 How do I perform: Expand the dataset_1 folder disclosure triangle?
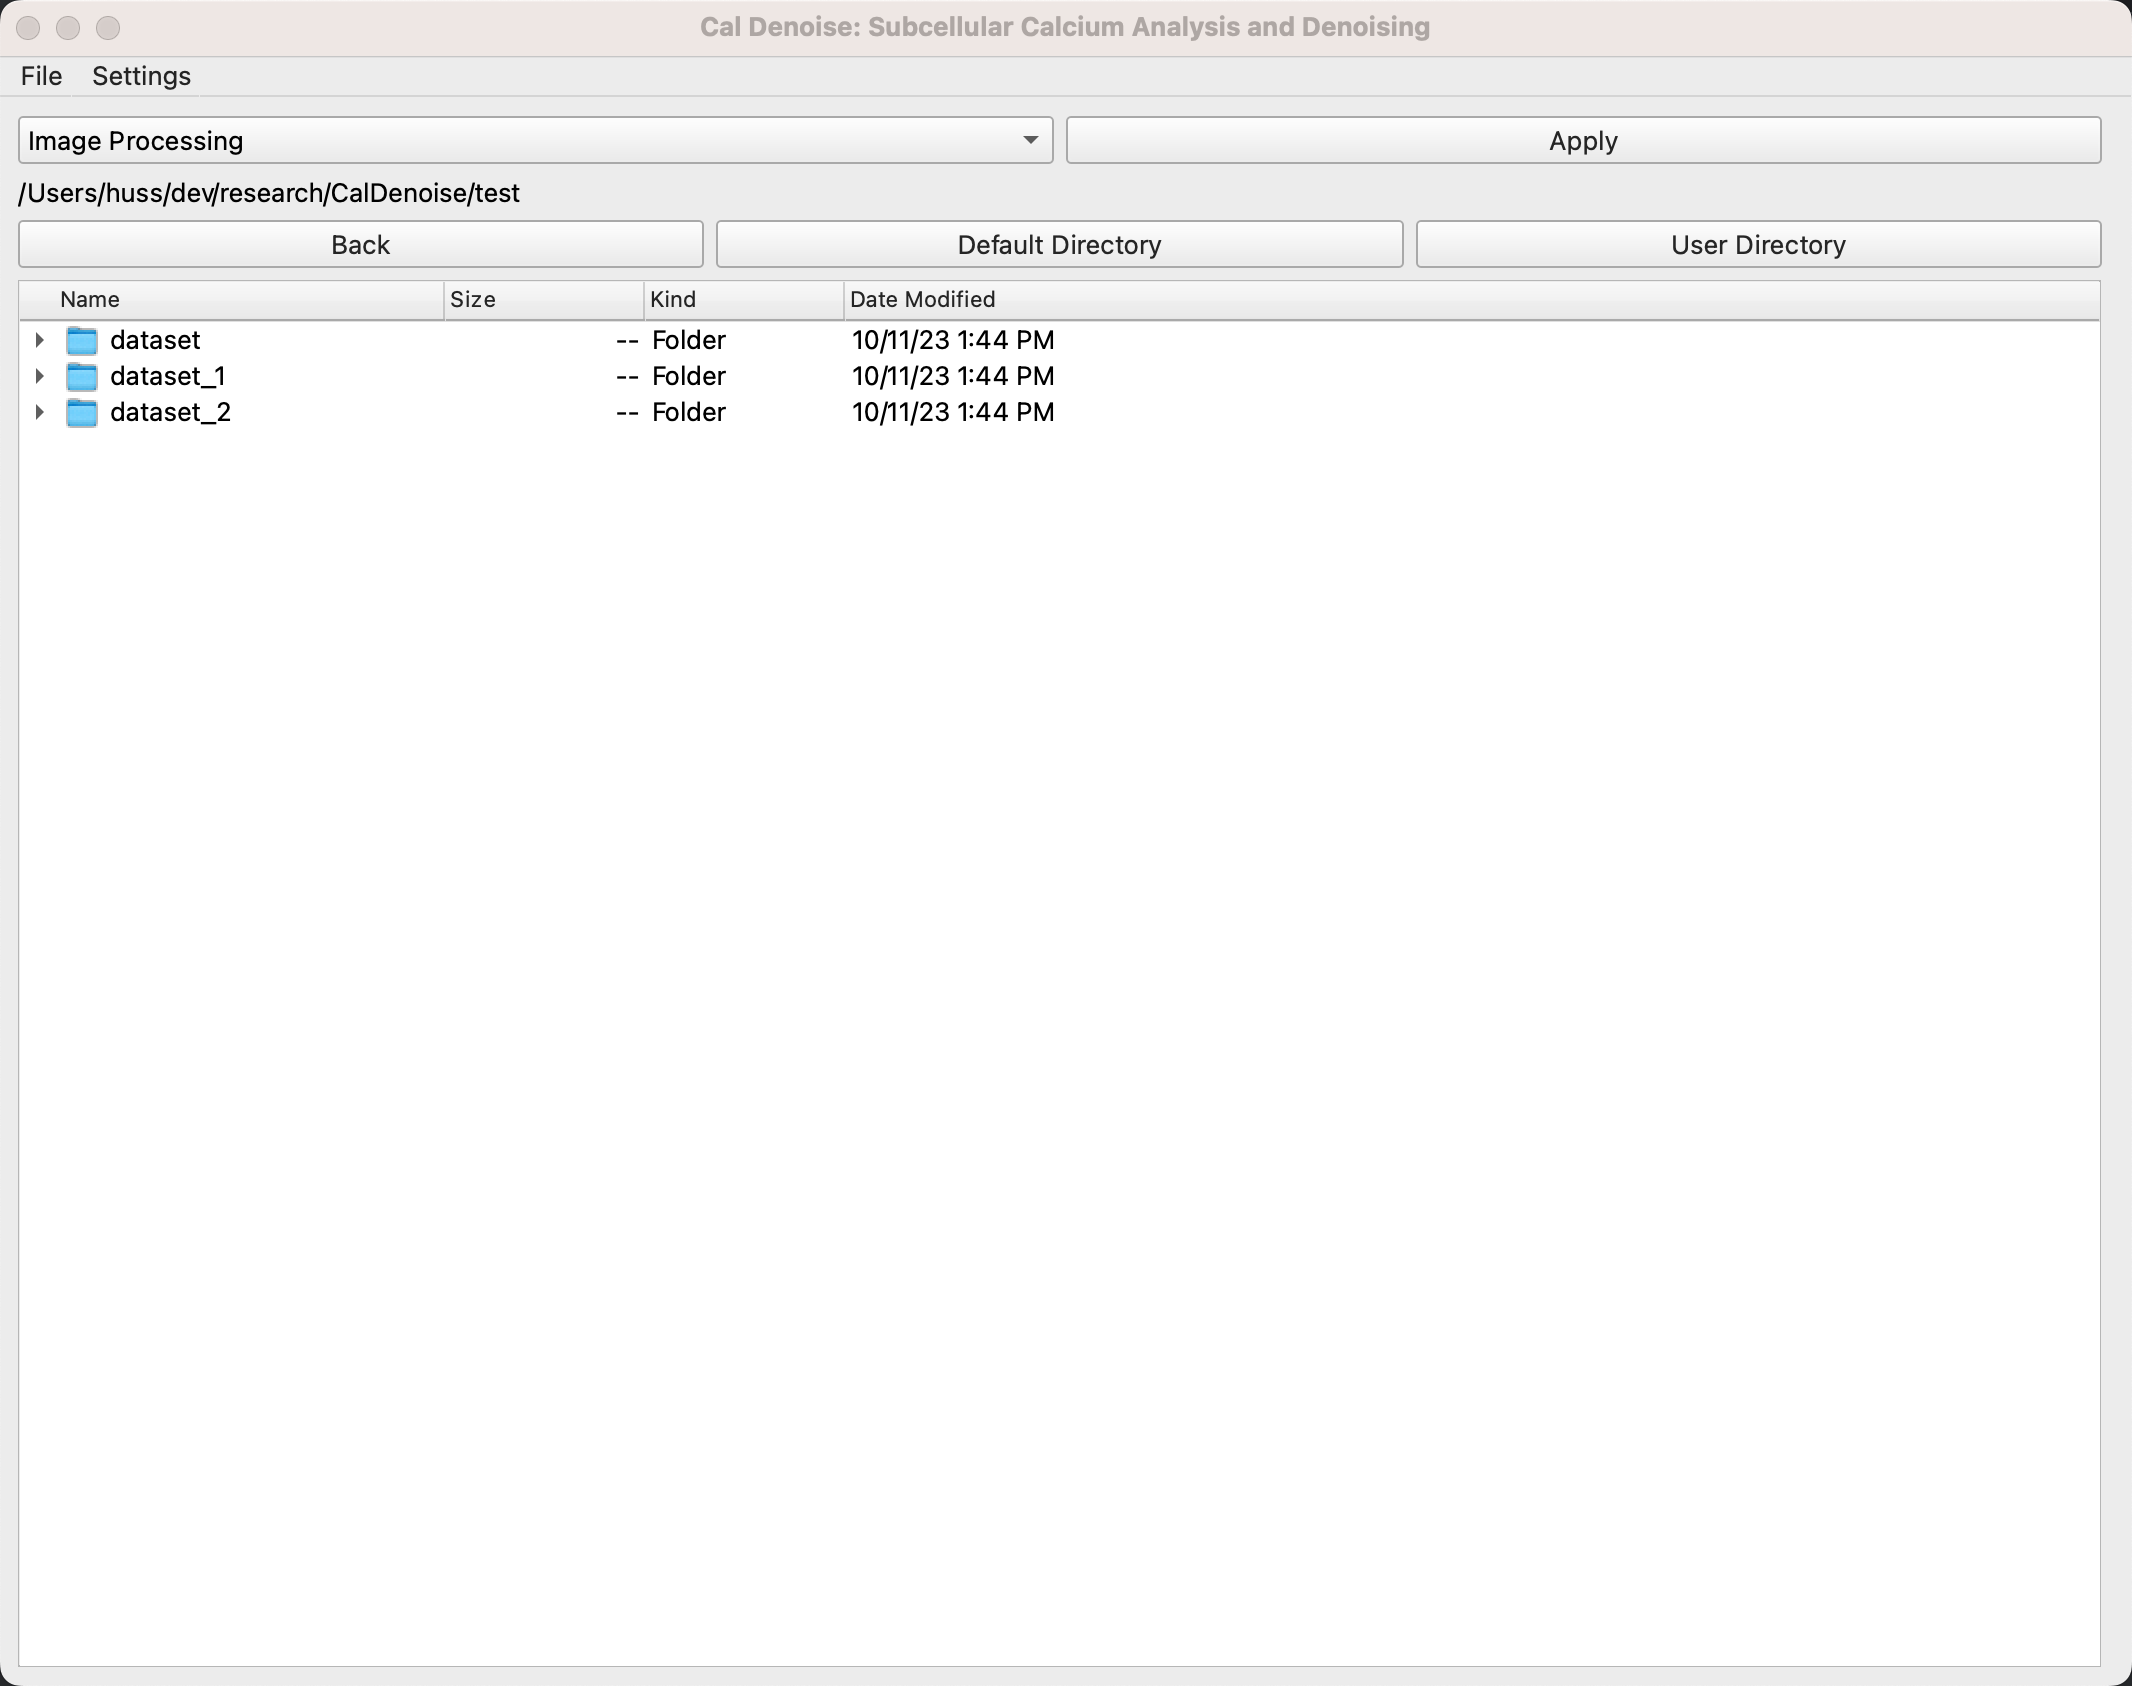[39, 376]
